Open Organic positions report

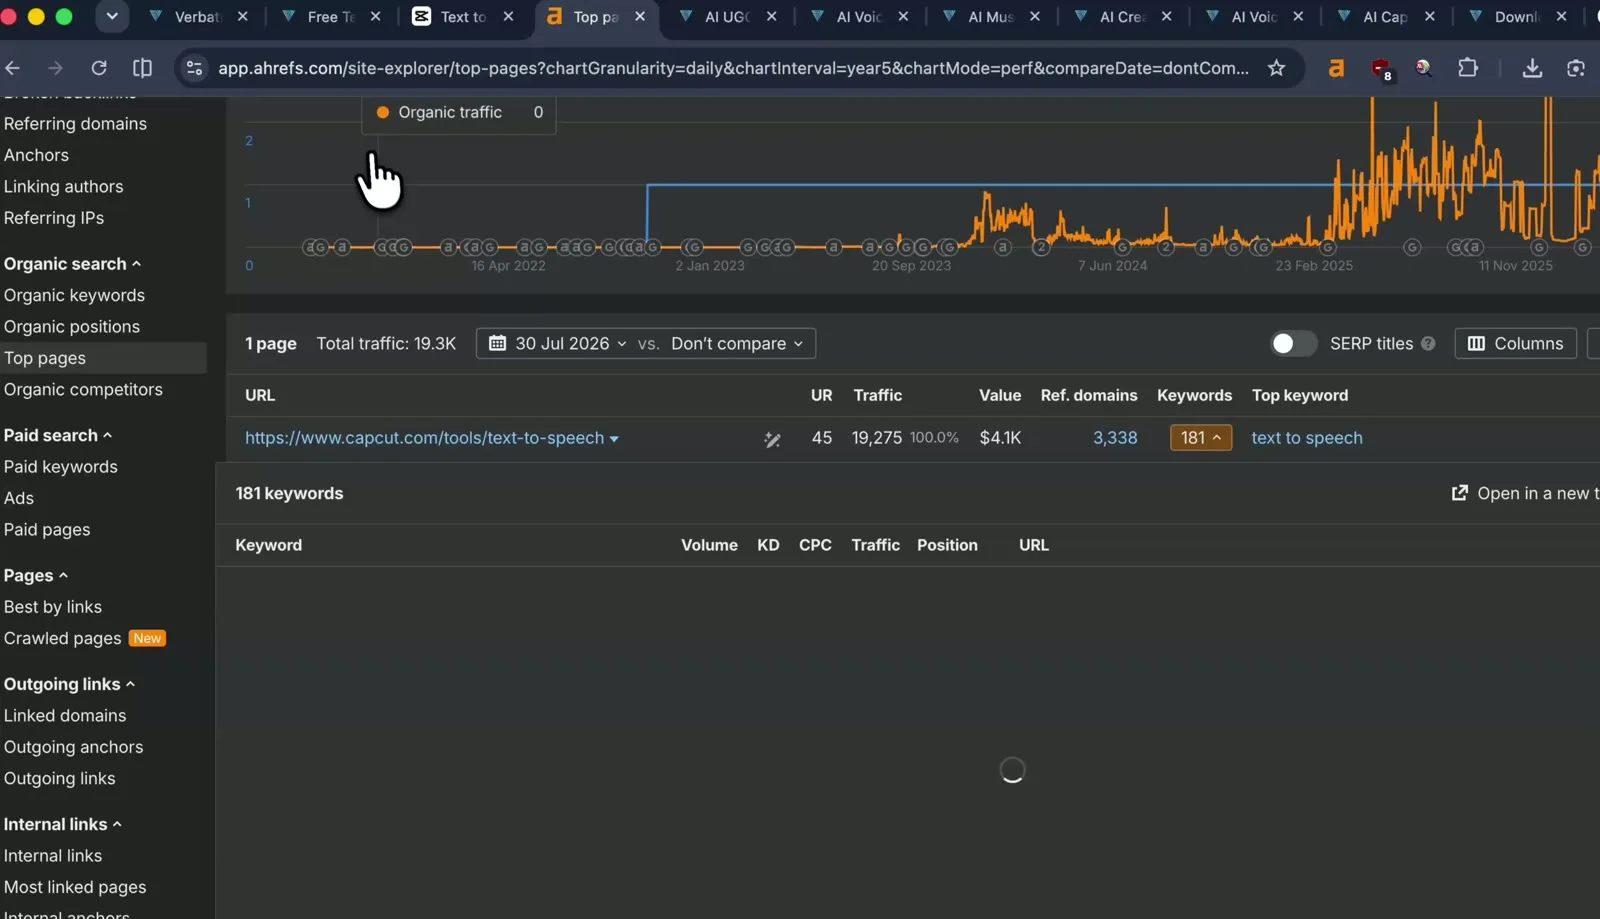coord(71,327)
